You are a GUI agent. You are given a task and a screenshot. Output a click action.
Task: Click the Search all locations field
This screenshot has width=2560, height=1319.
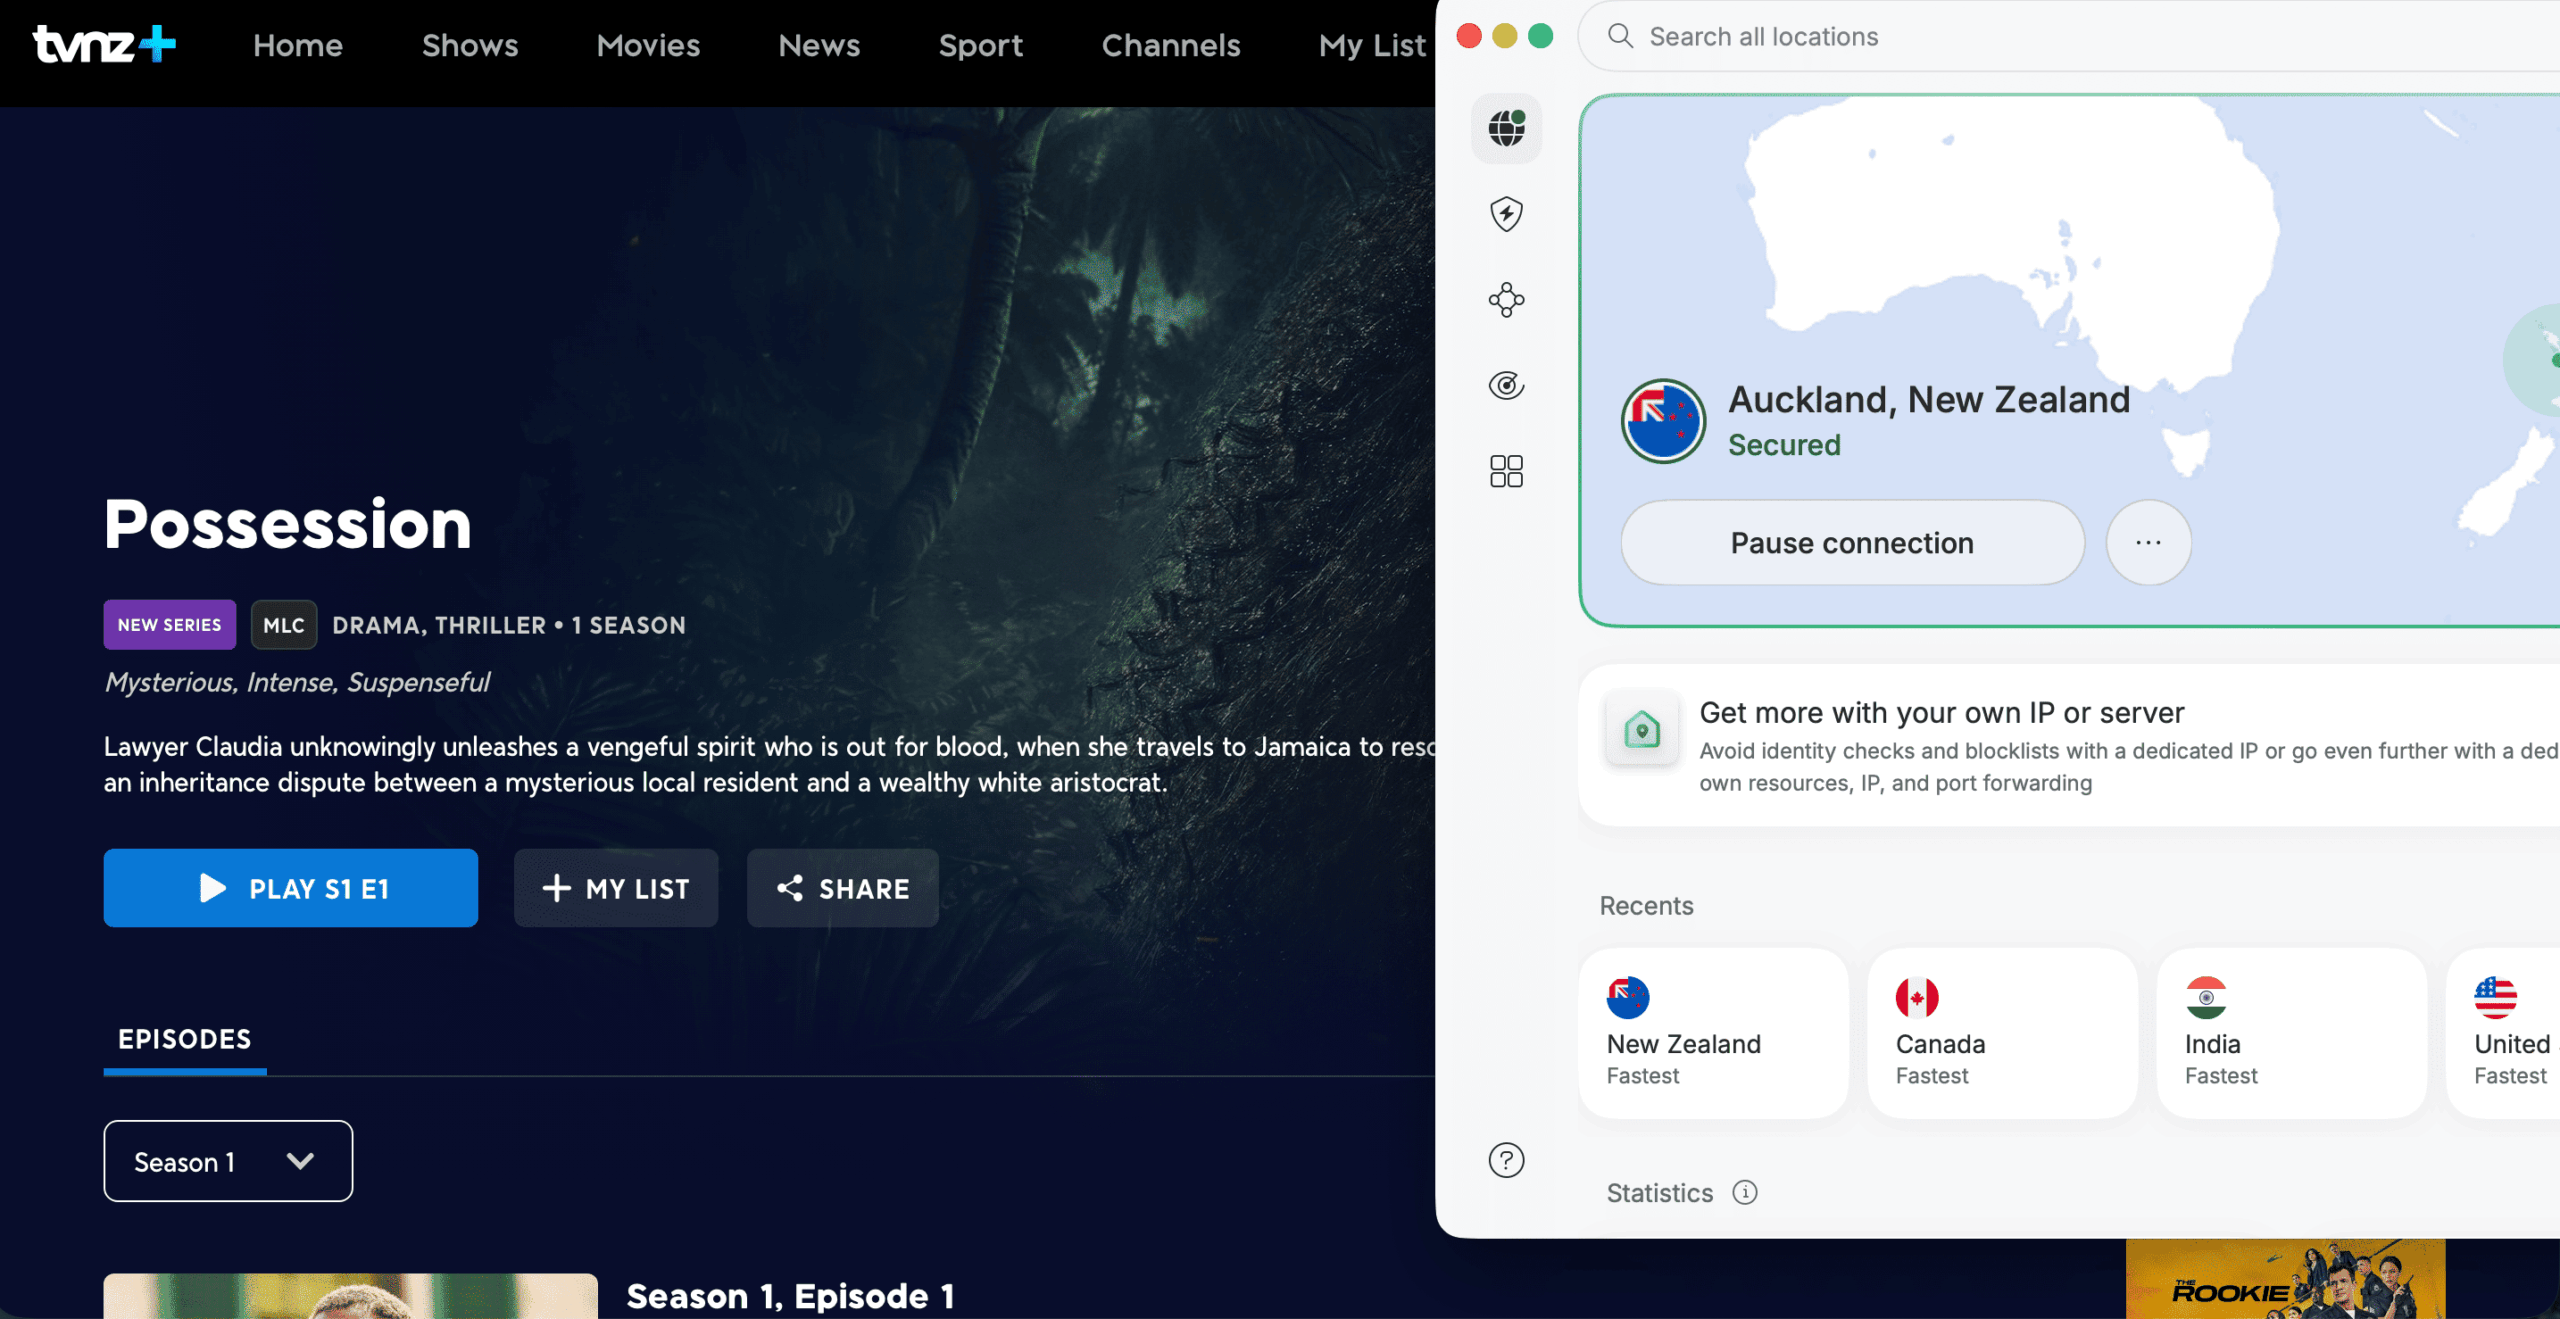point(2070,36)
